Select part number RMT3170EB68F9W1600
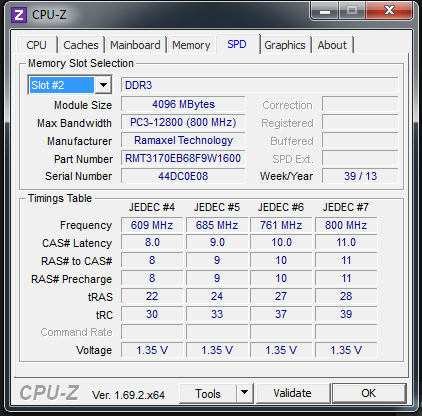The image size is (422, 416). click(x=183, y=158)
